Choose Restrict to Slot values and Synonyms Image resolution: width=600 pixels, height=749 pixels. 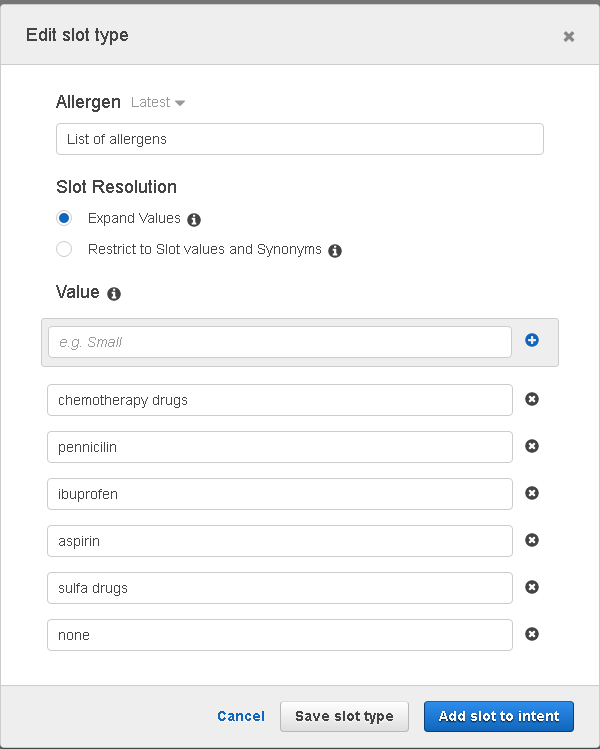[64, 249]
